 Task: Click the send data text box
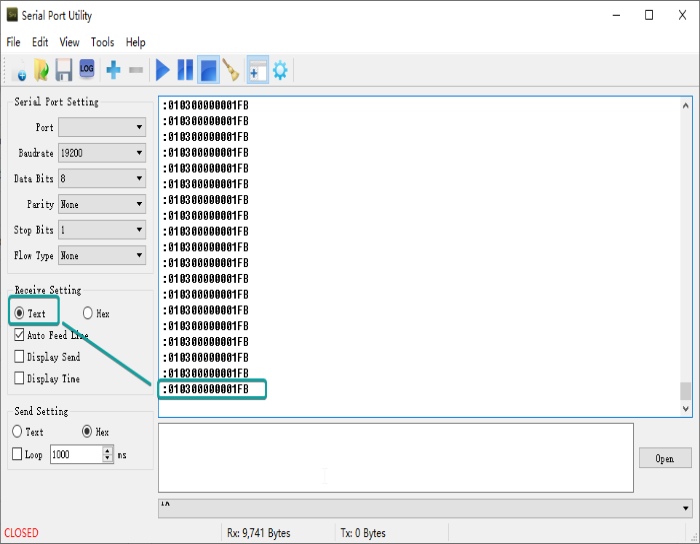tap(395, 457)
